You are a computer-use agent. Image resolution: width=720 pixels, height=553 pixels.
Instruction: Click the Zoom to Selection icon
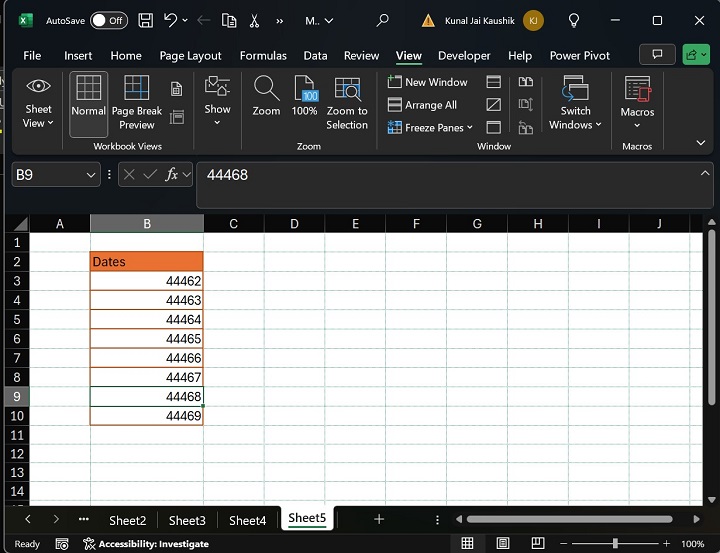[347, 102]
